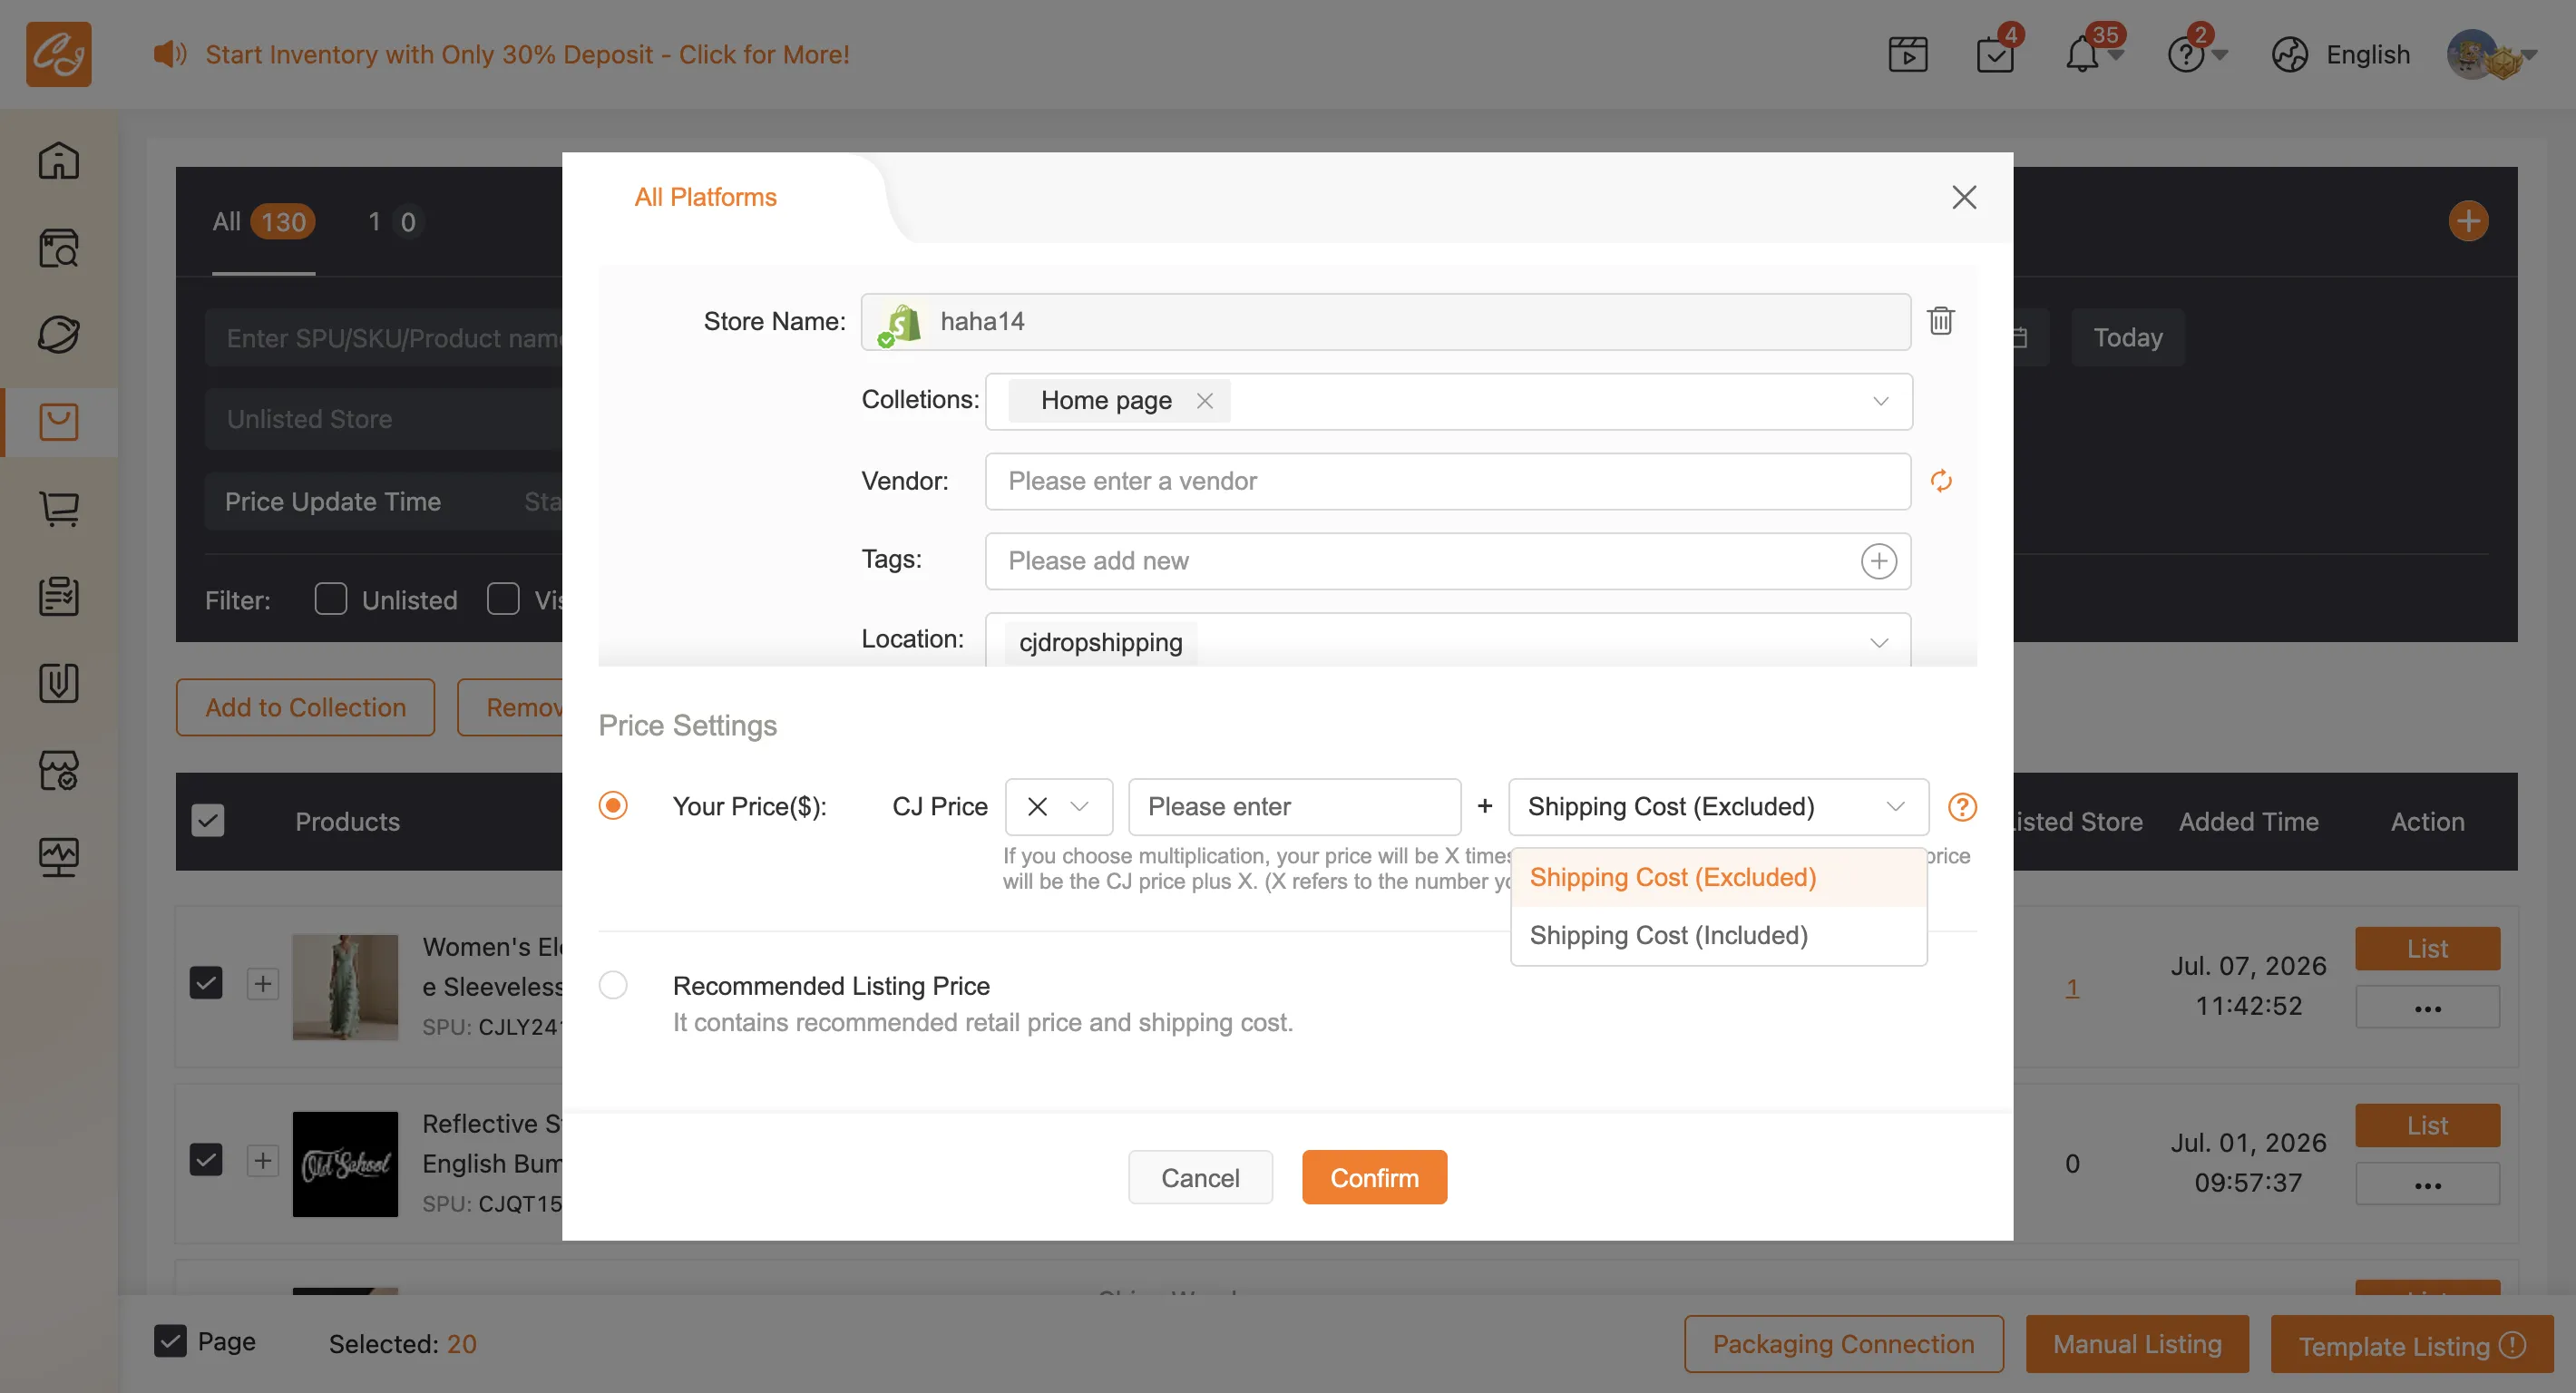The width and height of the screenshot is (2576, 1393).
Task: Open the English language dropdown
Action: [x=2367, y=54]
